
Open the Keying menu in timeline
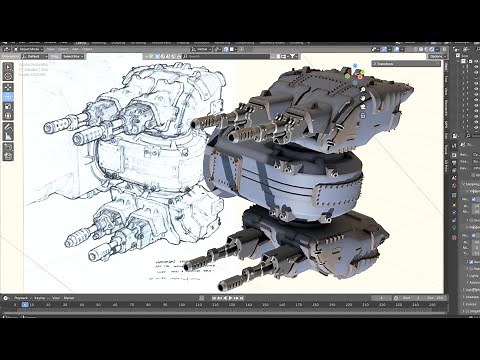tap(41, 298)
